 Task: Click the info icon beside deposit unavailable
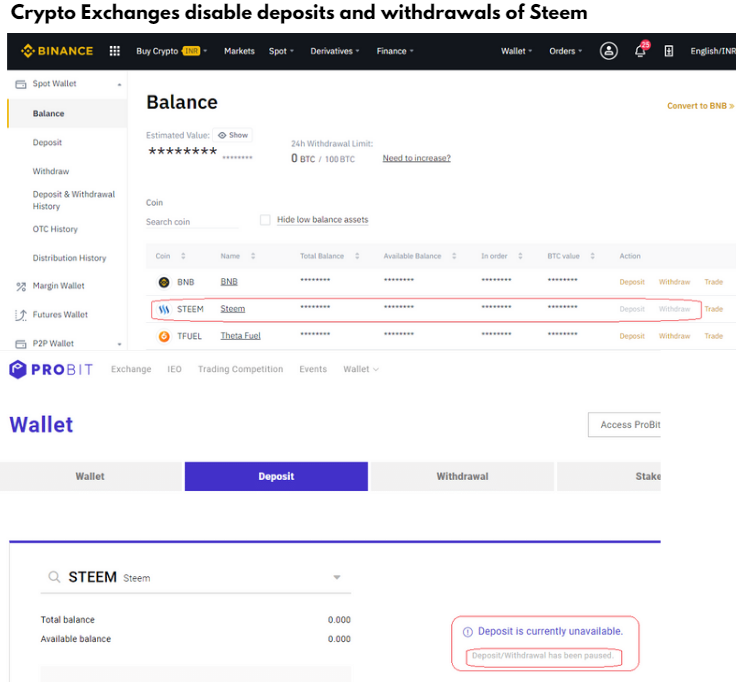tap(468, 632)
